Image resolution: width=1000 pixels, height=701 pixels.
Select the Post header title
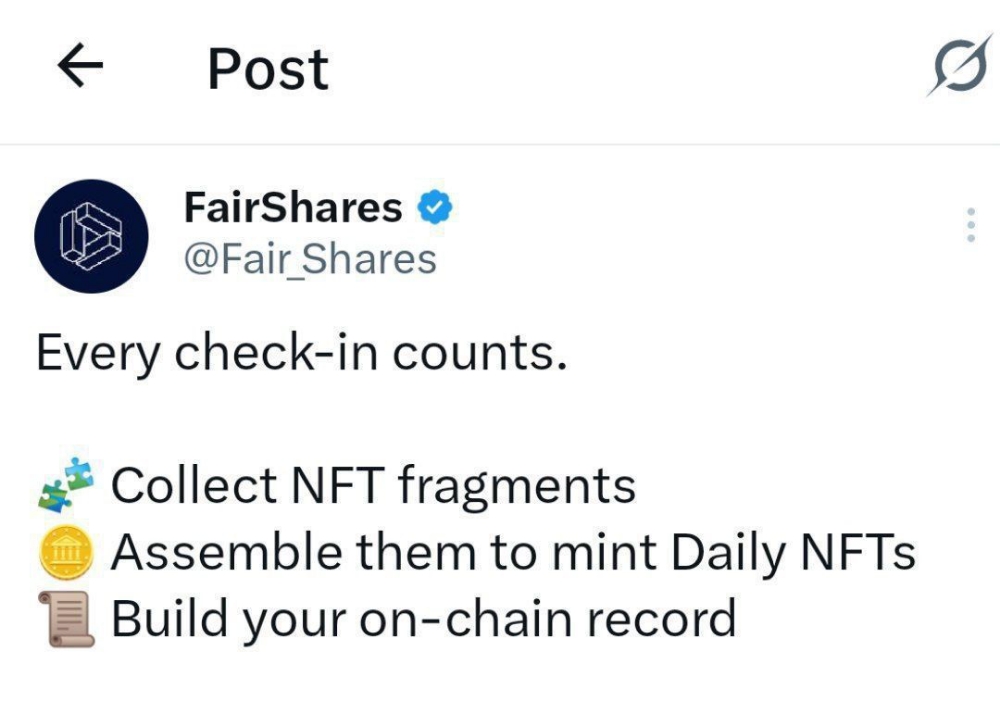coord(268,69)
